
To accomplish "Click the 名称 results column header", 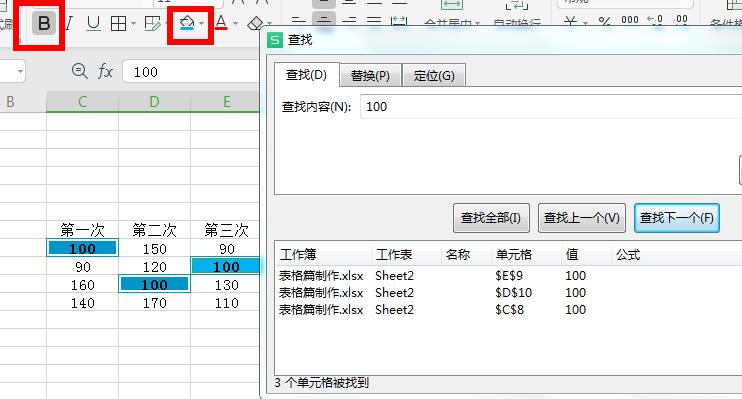I will [466, 255].
